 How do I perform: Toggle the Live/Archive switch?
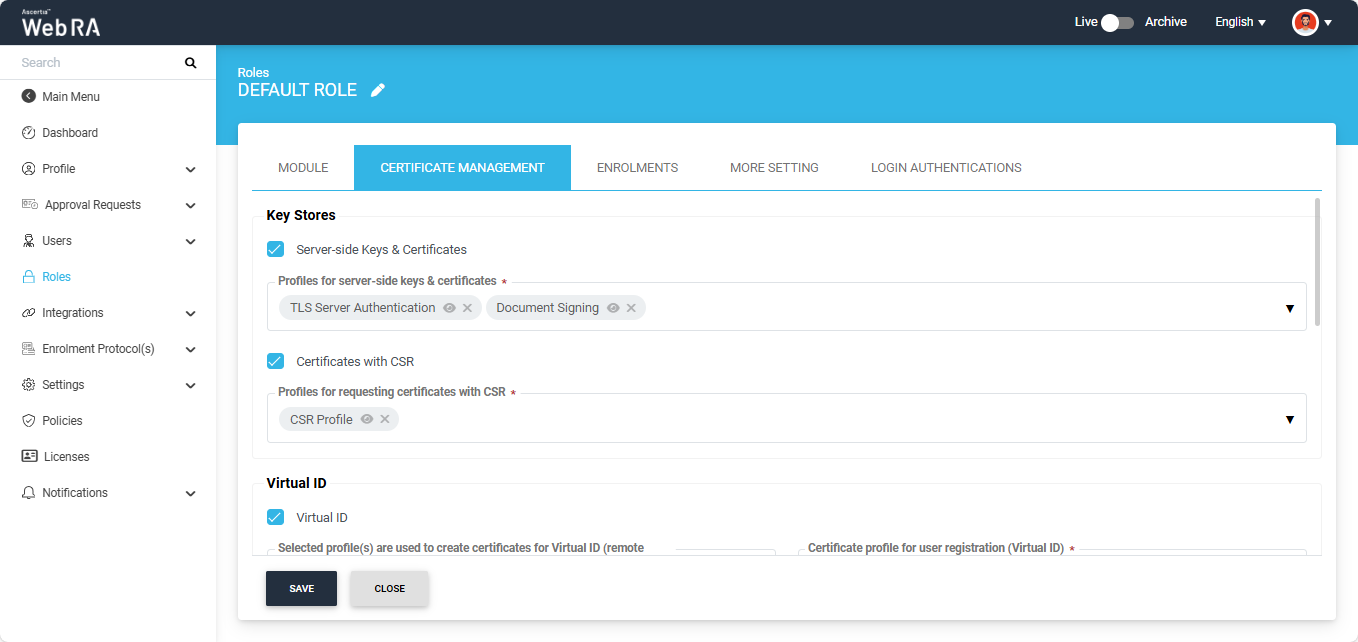click(x=1117, y=22)
